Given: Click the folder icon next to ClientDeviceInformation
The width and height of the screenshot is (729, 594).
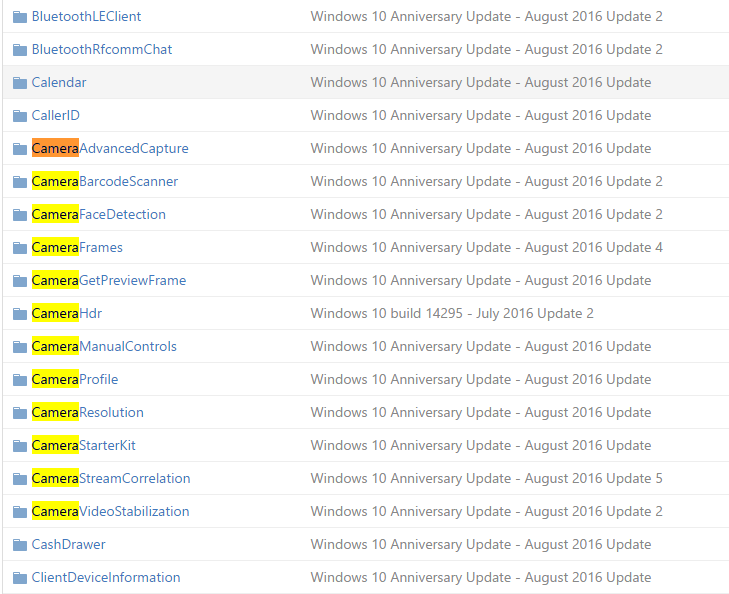Looking at the screenshot, I should tap(20, 578).
